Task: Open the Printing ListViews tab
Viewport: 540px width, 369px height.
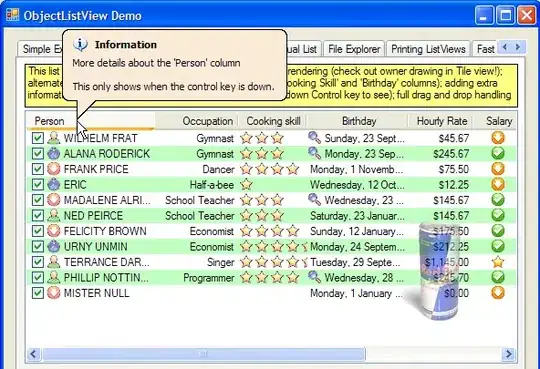Action: (x=428, y=49)
